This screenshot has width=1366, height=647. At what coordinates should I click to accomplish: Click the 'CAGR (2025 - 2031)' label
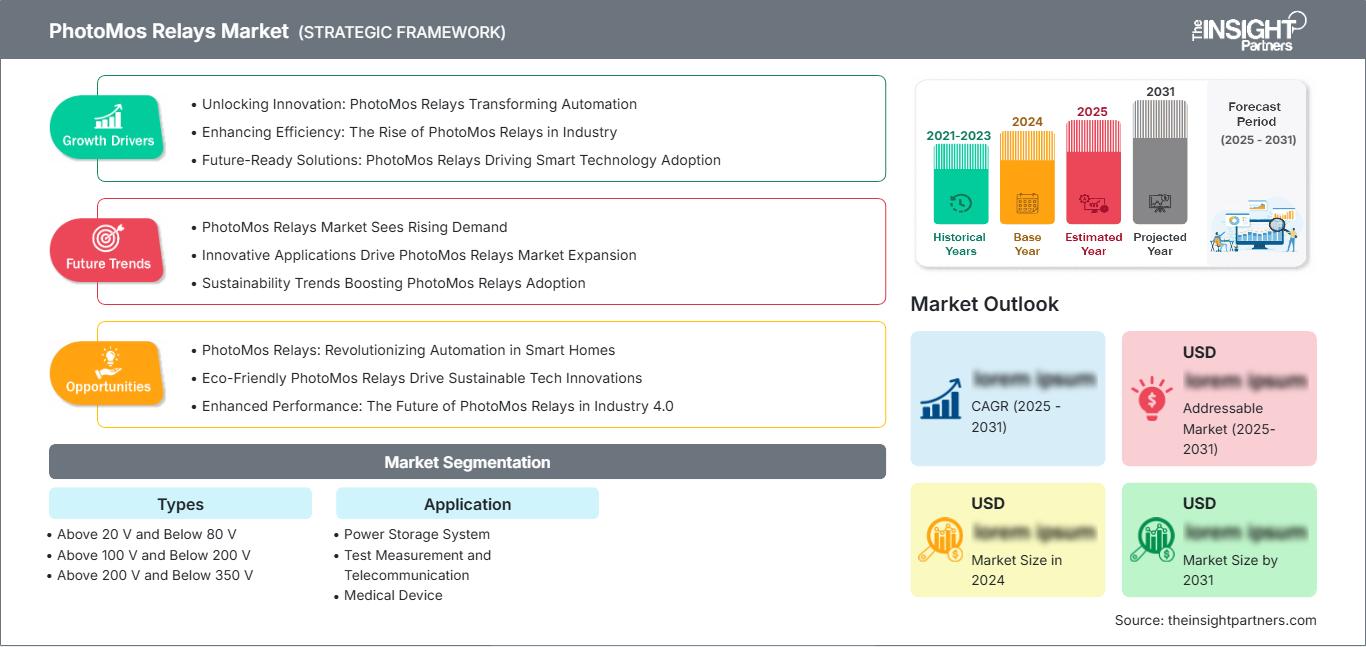coord(1016,417)
